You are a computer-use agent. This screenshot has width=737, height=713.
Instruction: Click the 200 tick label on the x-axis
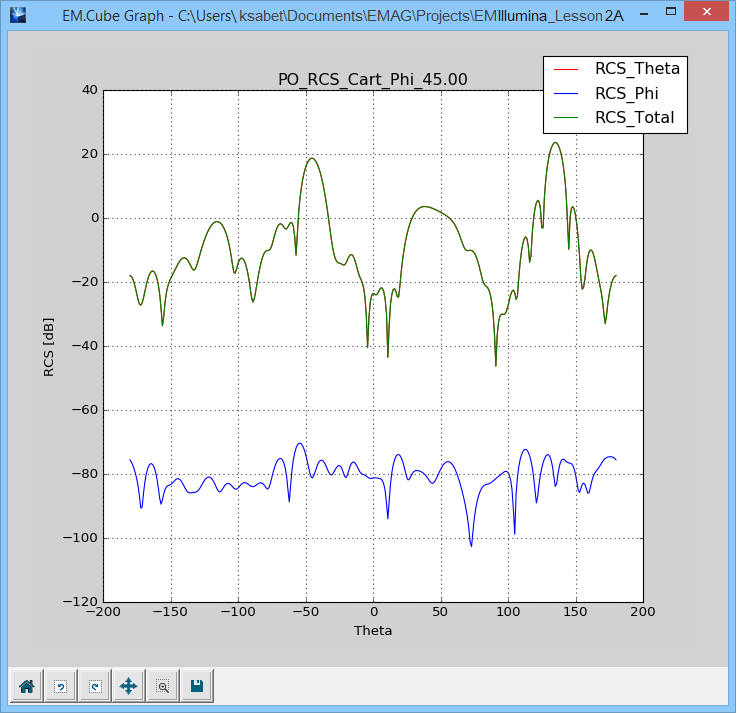(642, 612)
